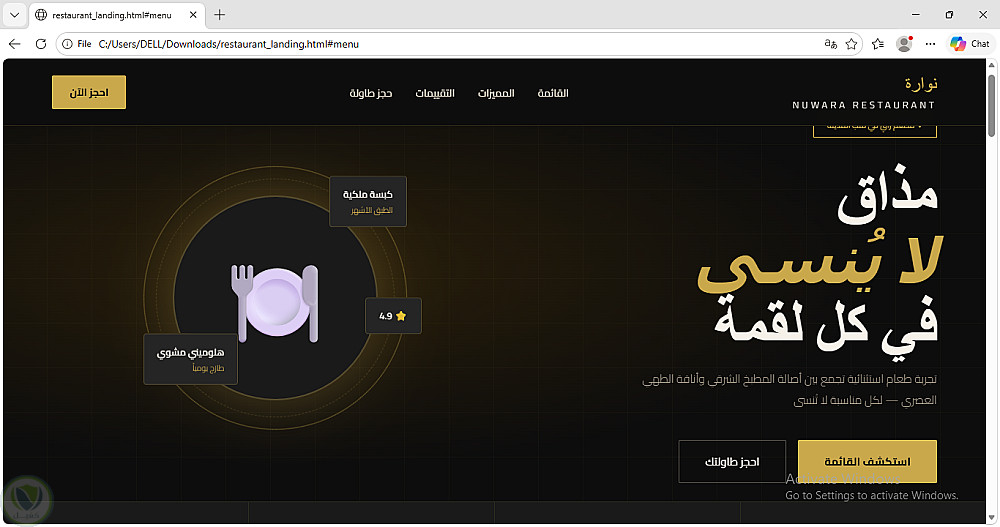Restore down the browser window

pyautogui.click(x=950, y=15)
